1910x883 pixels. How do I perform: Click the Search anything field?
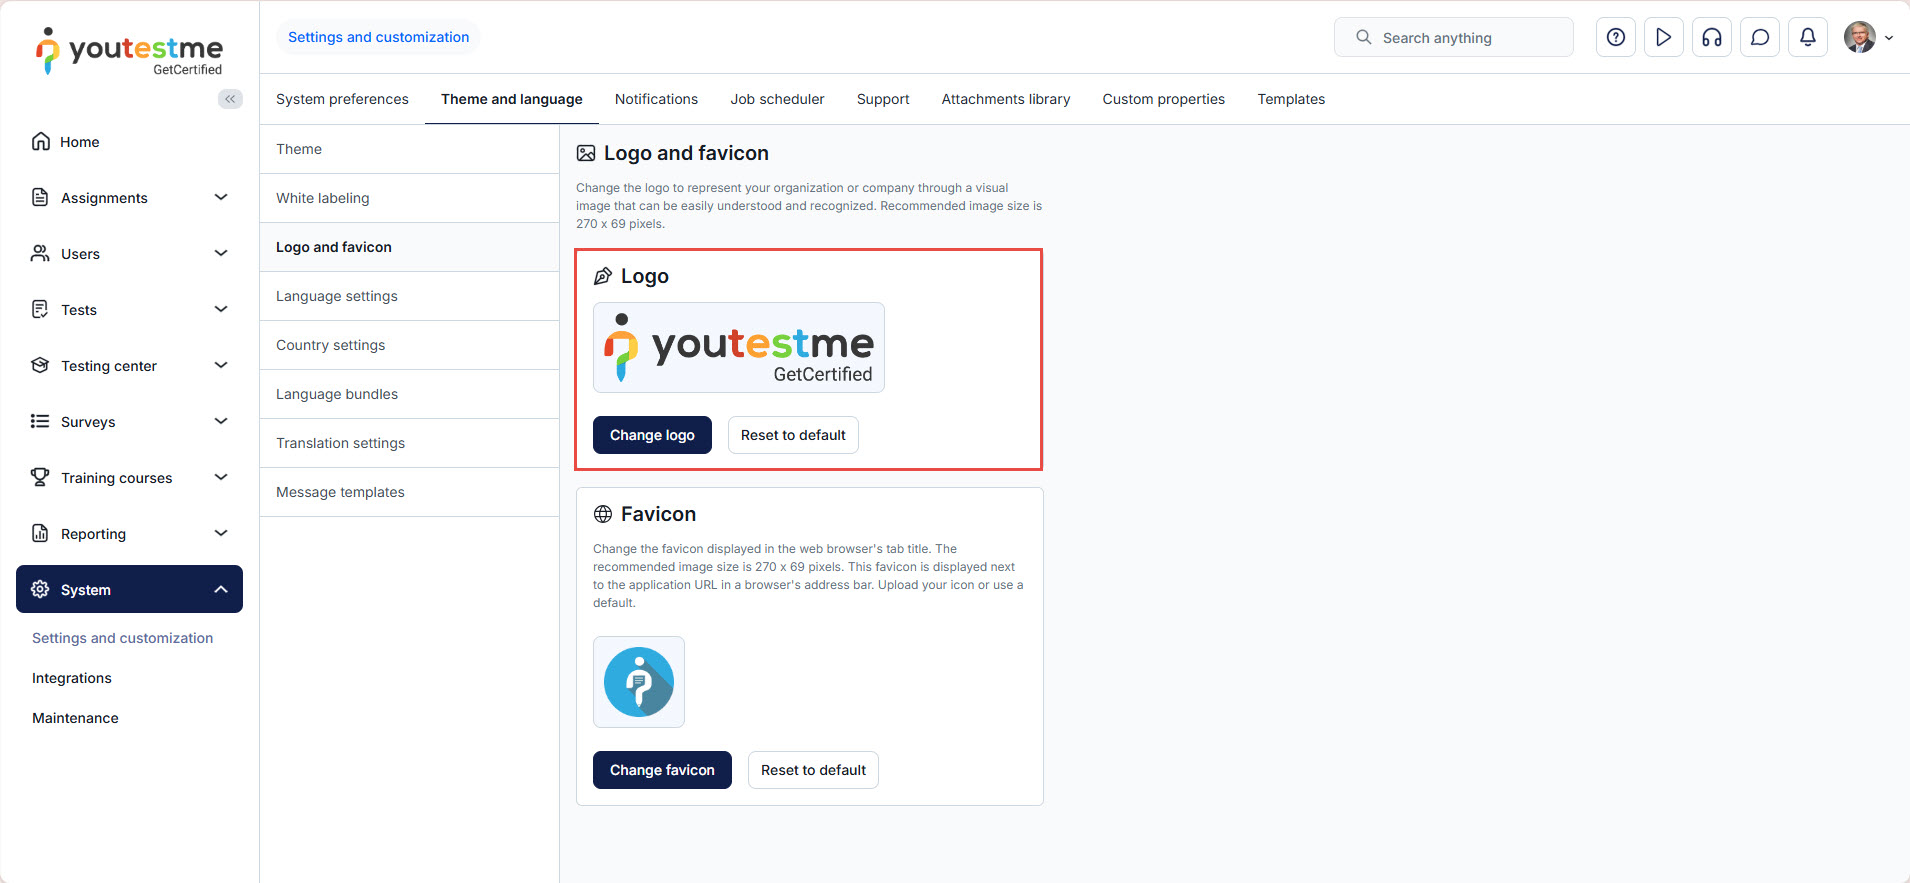pos(1453,37)
